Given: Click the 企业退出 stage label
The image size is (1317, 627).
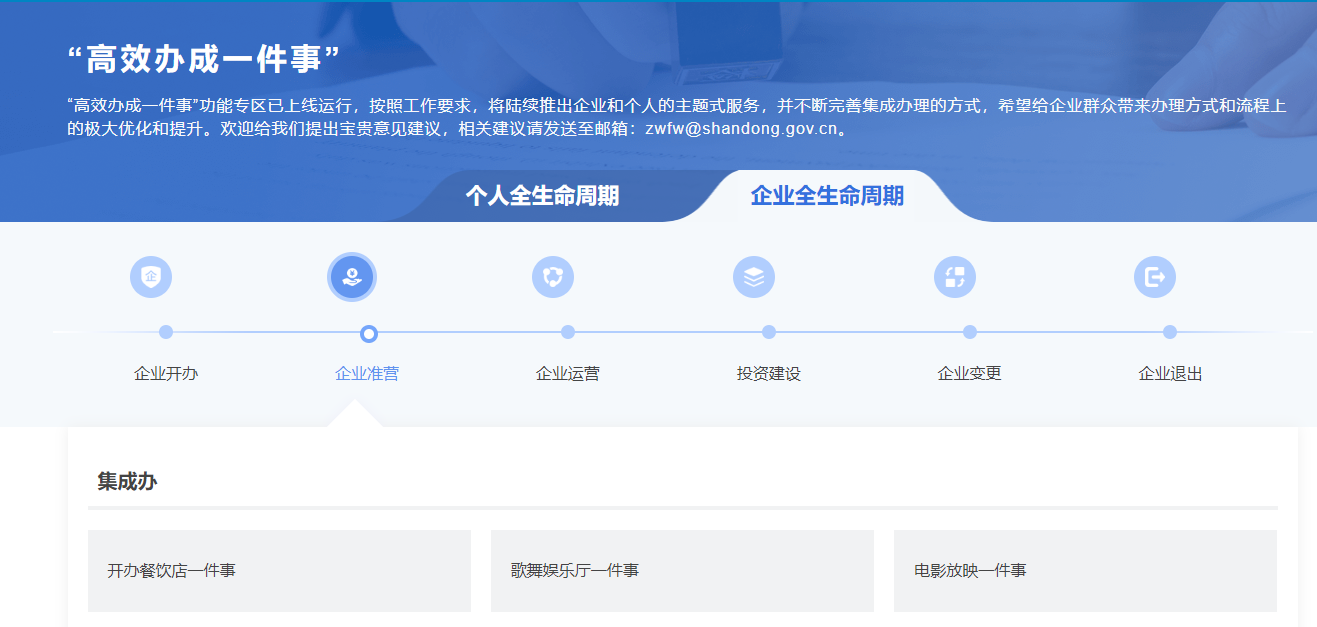Looking at the screenshot, I should [1170, 374].
